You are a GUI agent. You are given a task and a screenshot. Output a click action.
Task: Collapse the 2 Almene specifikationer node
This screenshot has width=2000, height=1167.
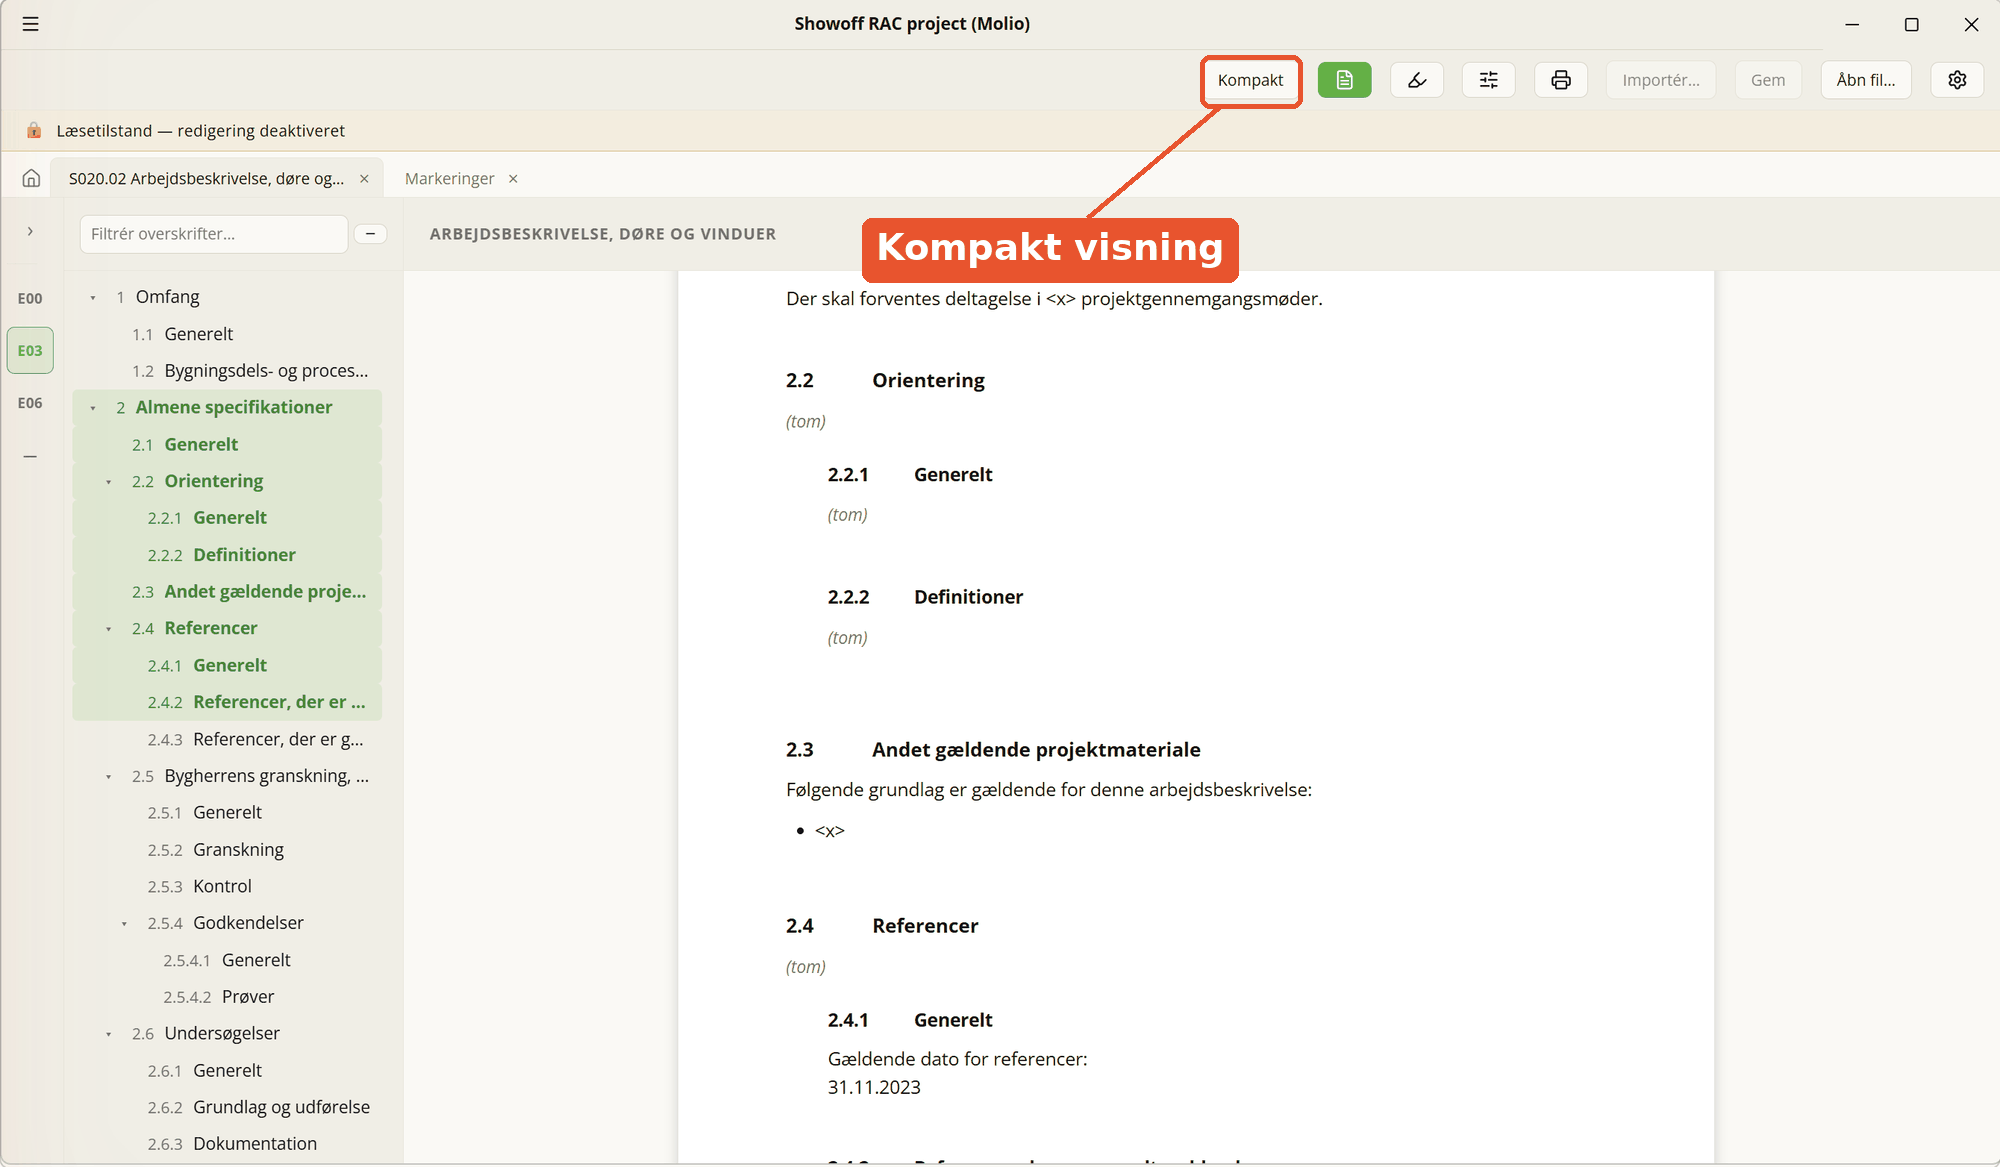(x=93, y=408)
